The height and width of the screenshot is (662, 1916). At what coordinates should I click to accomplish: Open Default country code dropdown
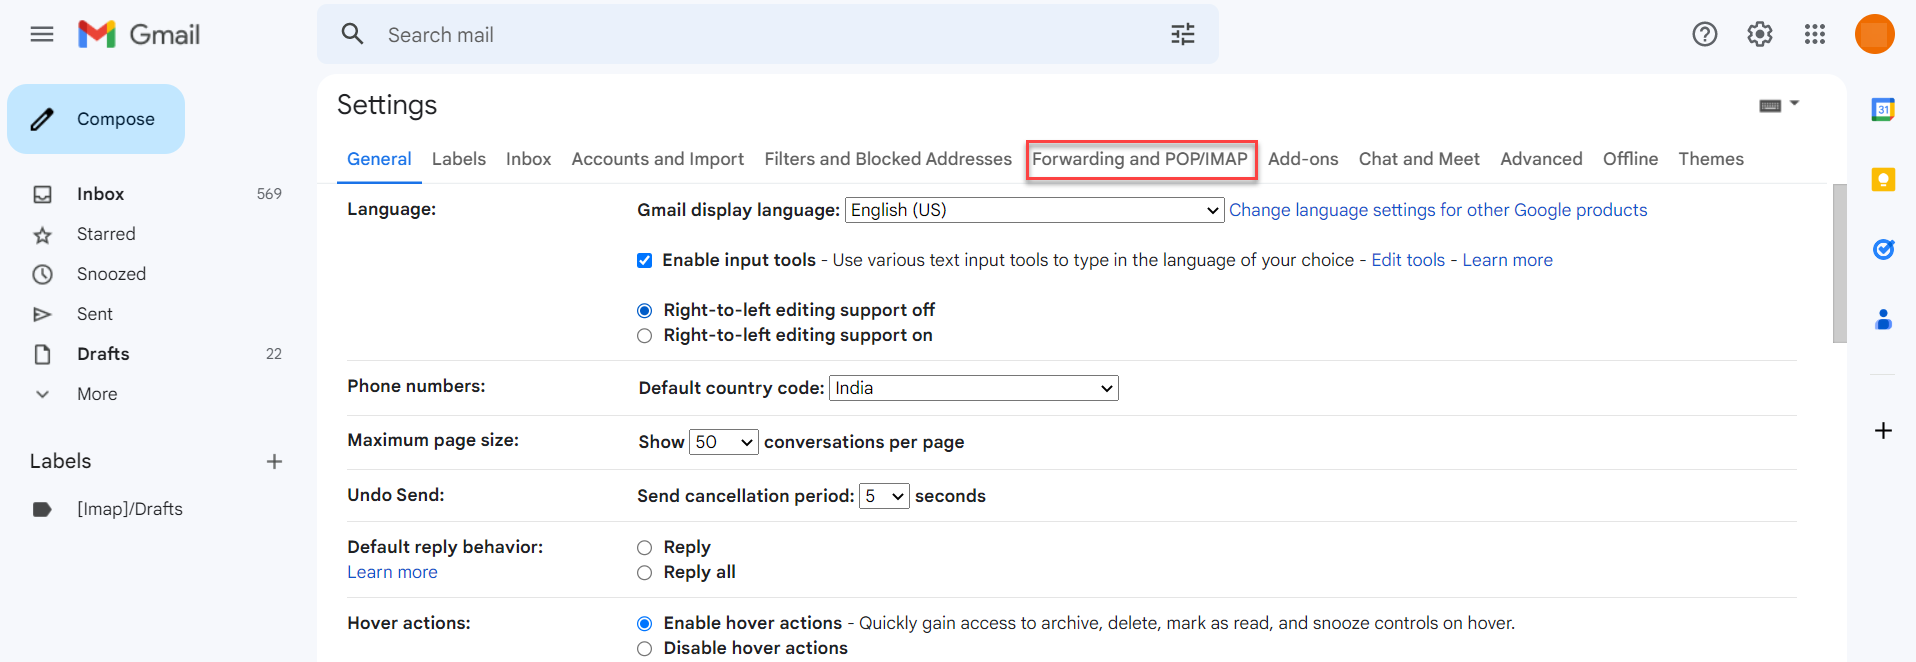pyautogui.click(x=974, y=388)
